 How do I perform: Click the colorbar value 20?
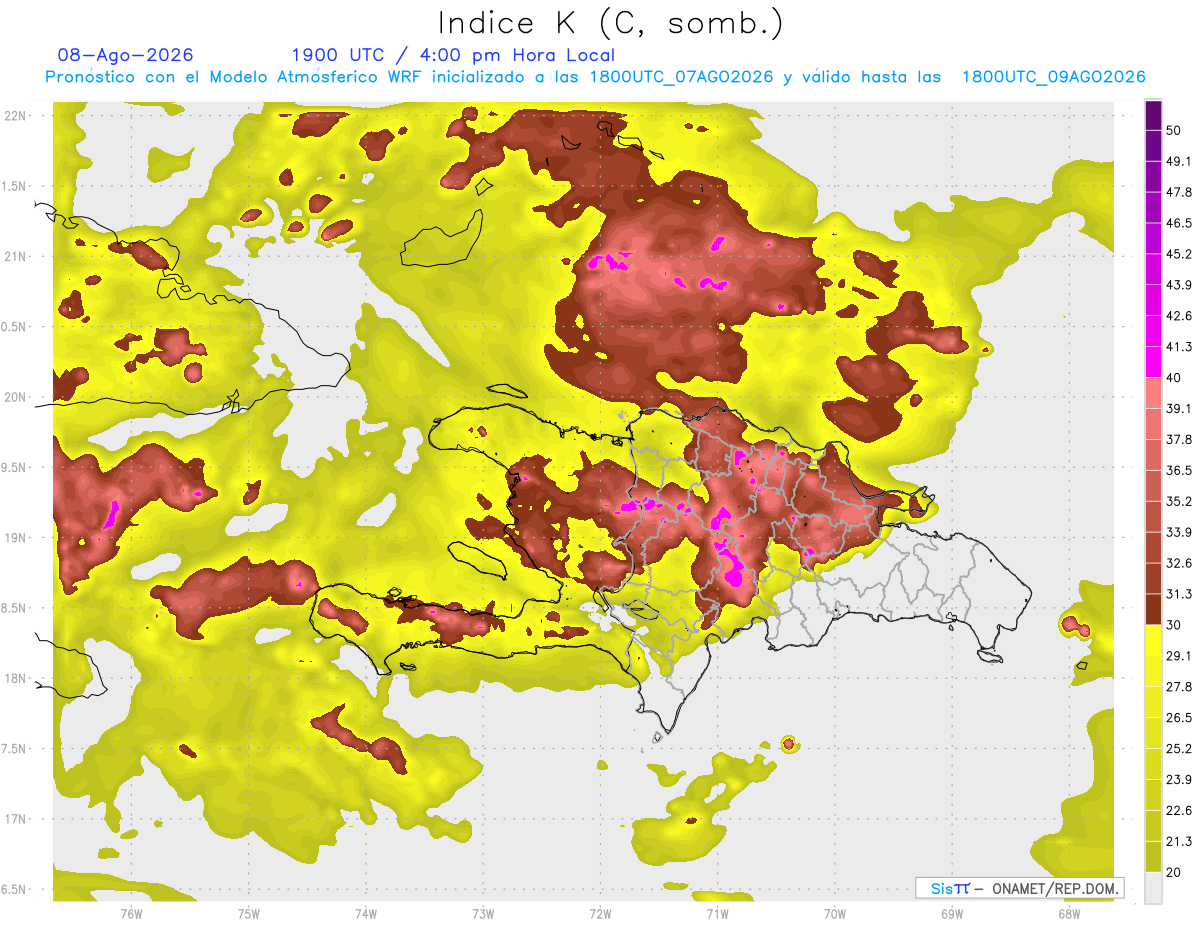coord(1175,872)
